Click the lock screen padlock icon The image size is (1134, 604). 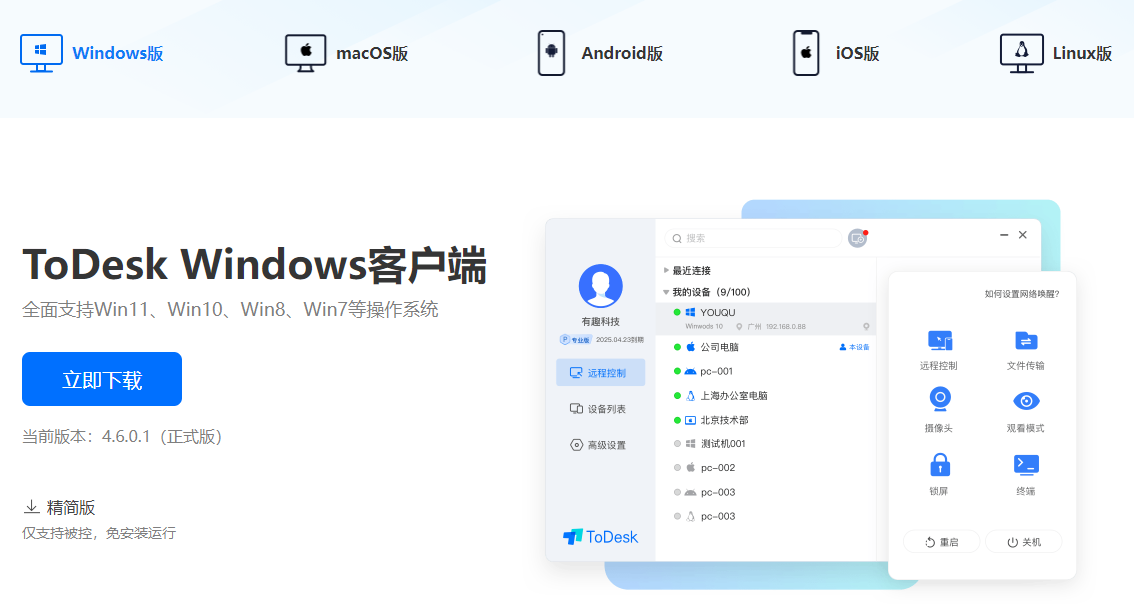pyautogui.click(x=939, y=465)
